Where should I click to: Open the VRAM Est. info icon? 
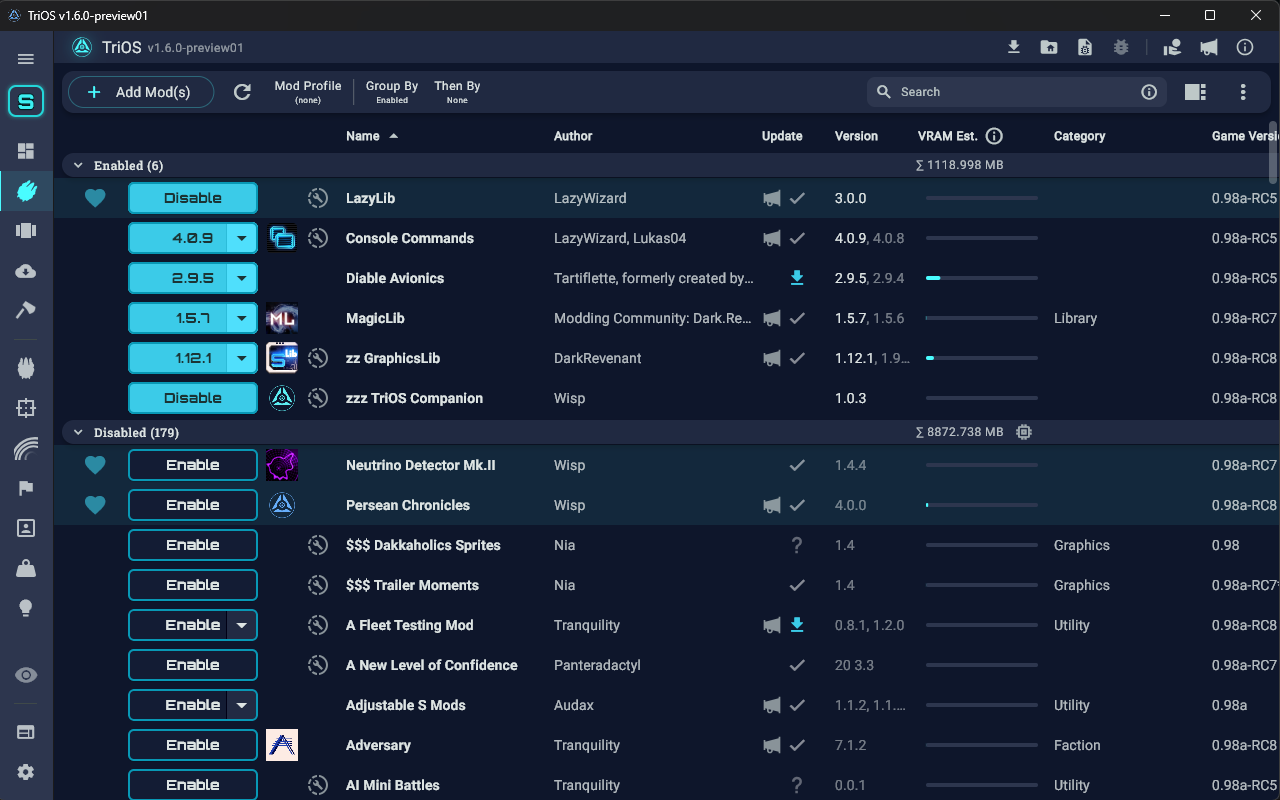coord(994,136)
